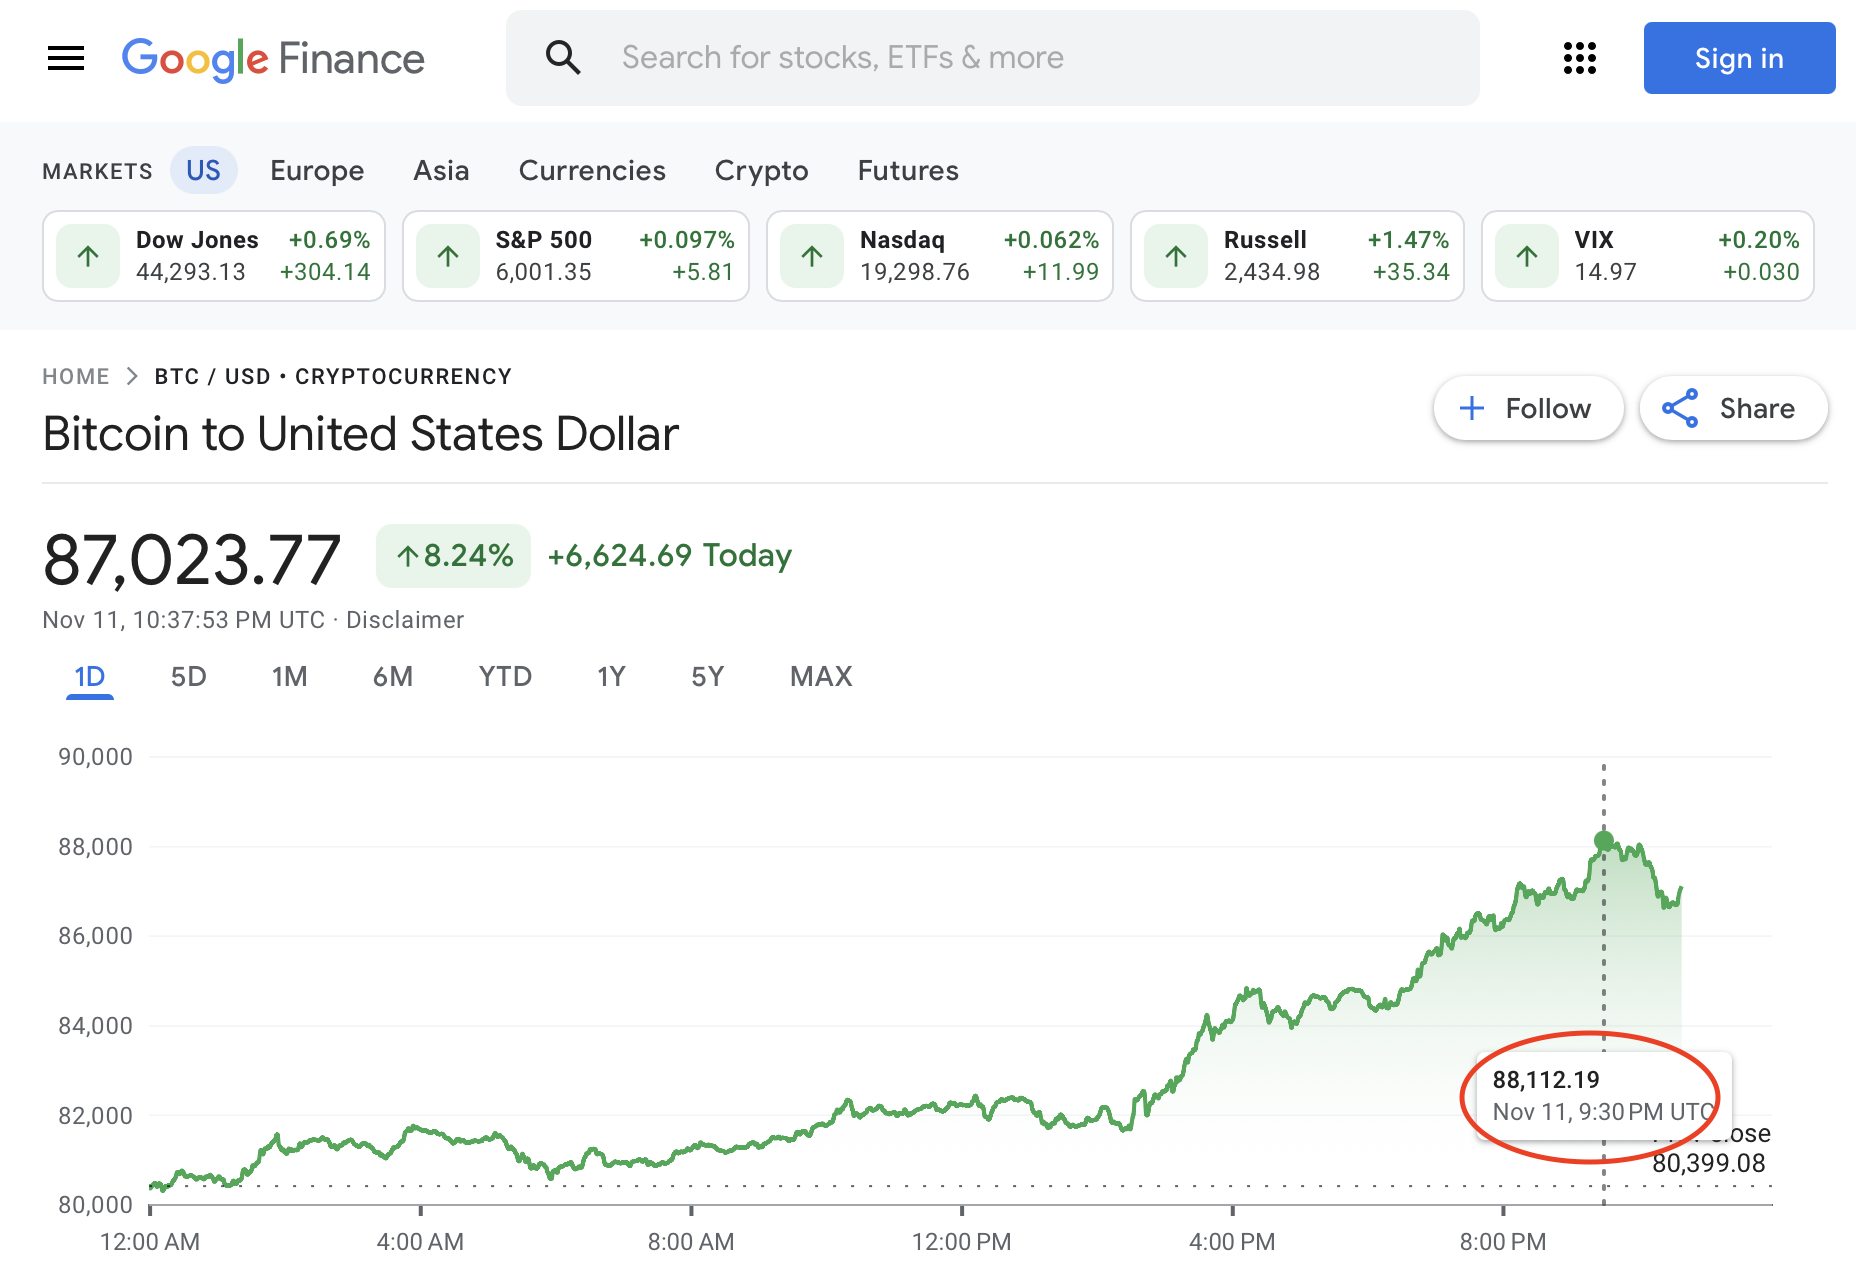The image size is (1856, 1280).
Task: Click the 12:00 PM axis label
Action: click(x=962, y=1242)
